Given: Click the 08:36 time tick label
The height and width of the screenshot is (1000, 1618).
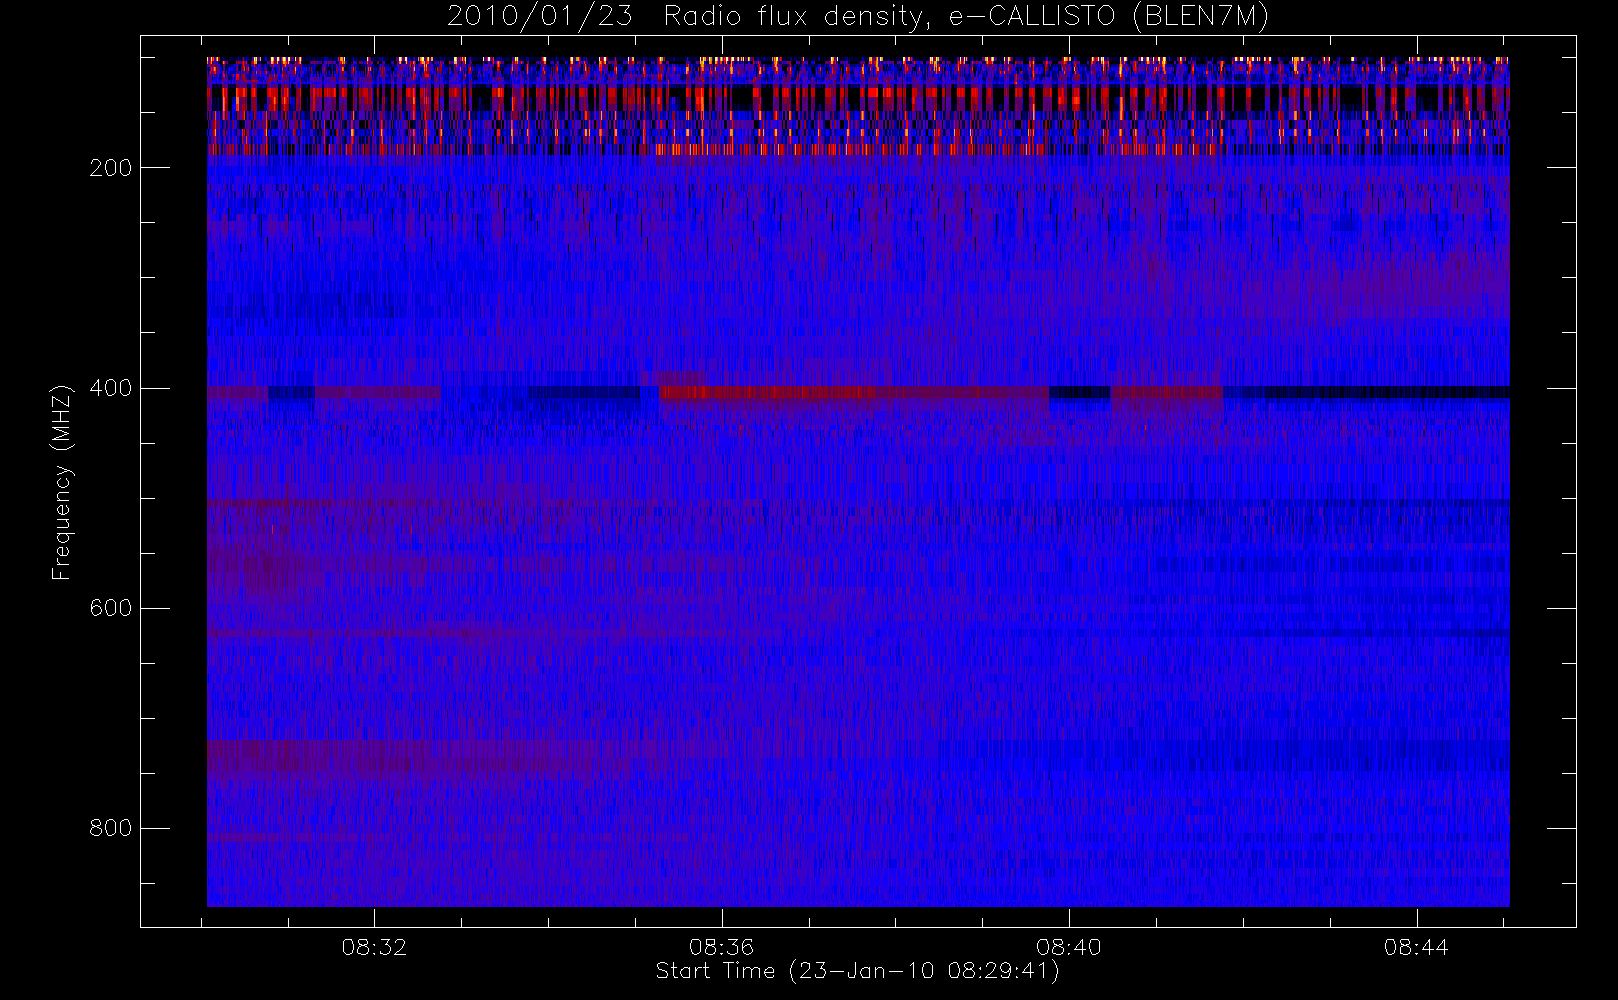Looking at the screenshot, I should pos(721,947).
